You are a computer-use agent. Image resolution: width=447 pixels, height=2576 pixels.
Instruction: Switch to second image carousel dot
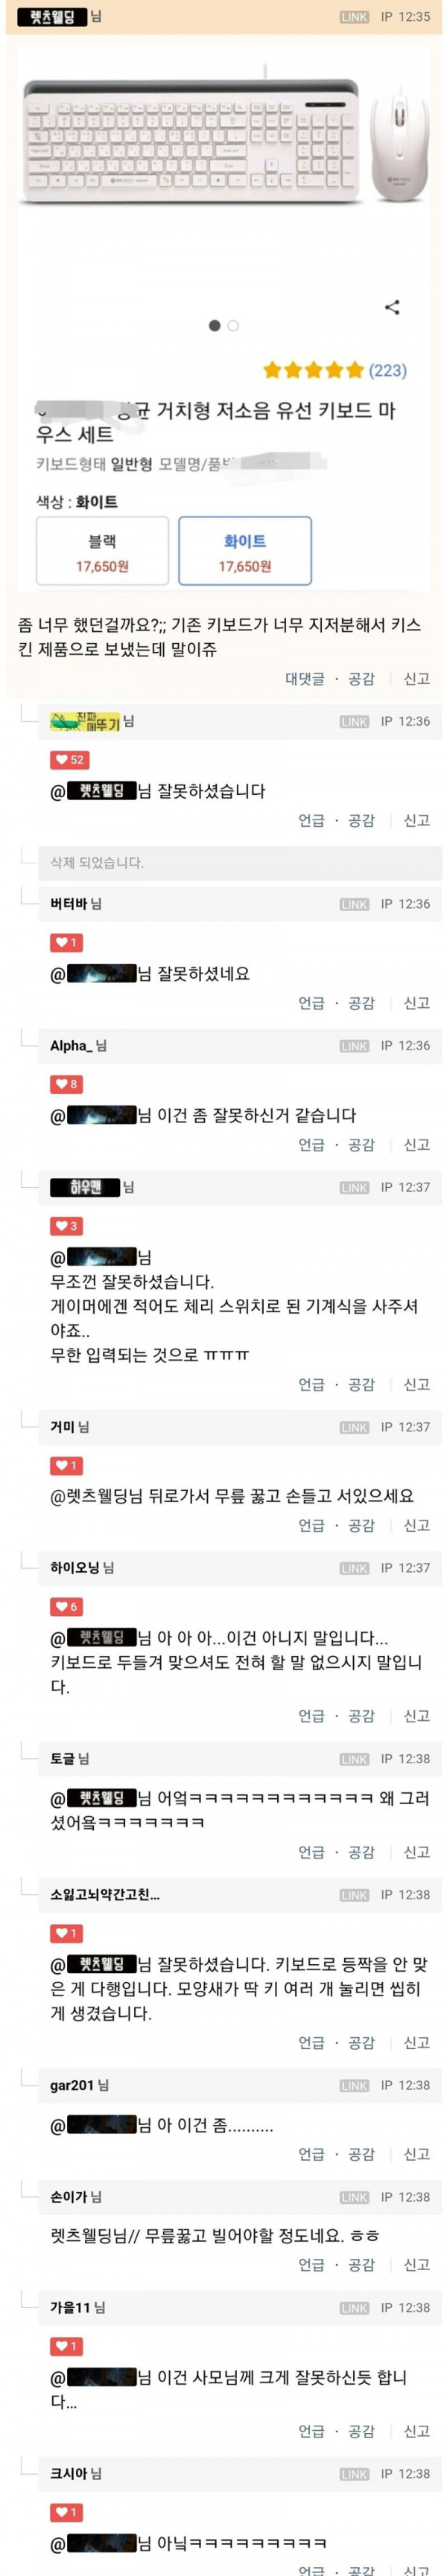(x=233, y=326)
